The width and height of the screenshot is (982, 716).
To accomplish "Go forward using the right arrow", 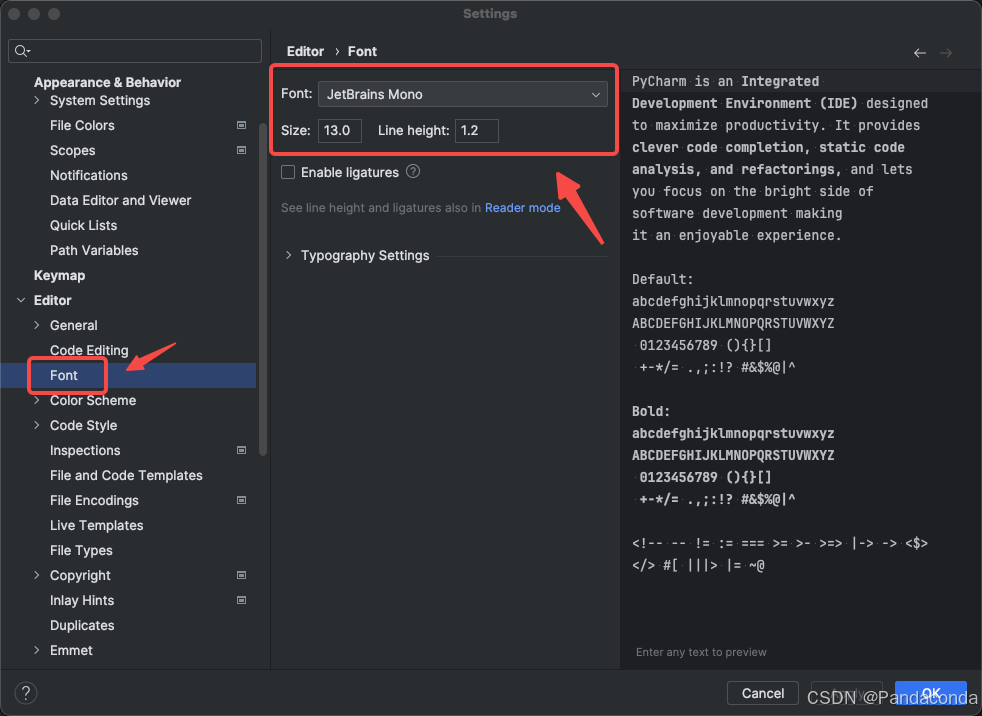I will pos(946,53).
